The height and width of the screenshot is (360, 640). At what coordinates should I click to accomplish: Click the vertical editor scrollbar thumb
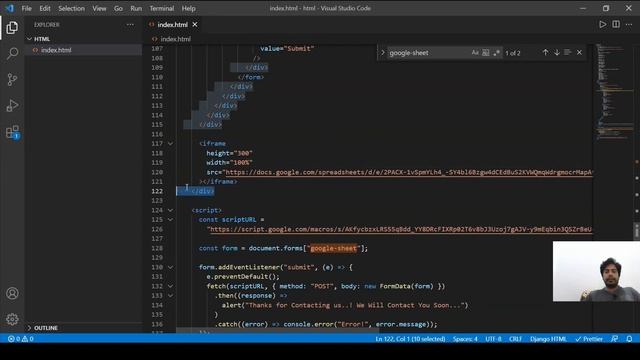pyautogui.click(x=636, y=231)
